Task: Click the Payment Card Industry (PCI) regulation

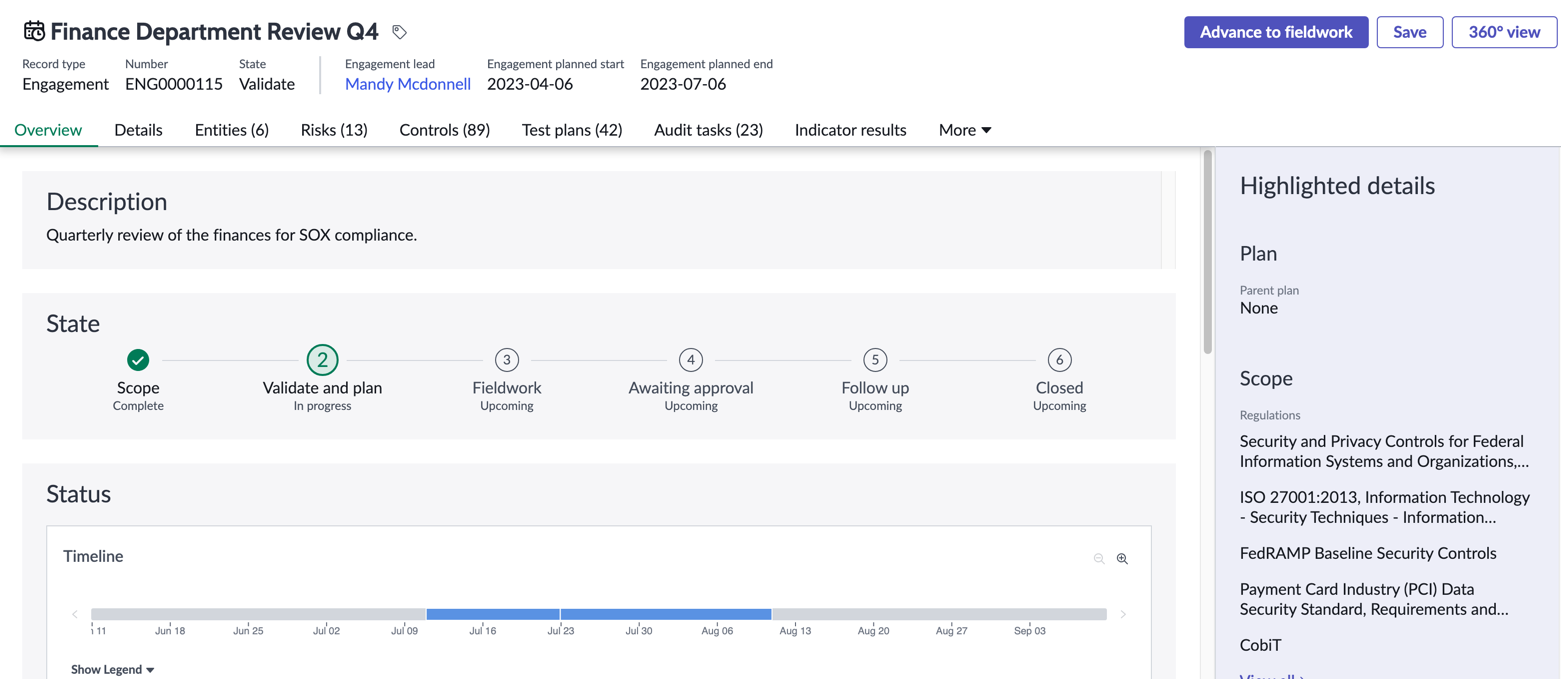Action: pos(1374,599)
